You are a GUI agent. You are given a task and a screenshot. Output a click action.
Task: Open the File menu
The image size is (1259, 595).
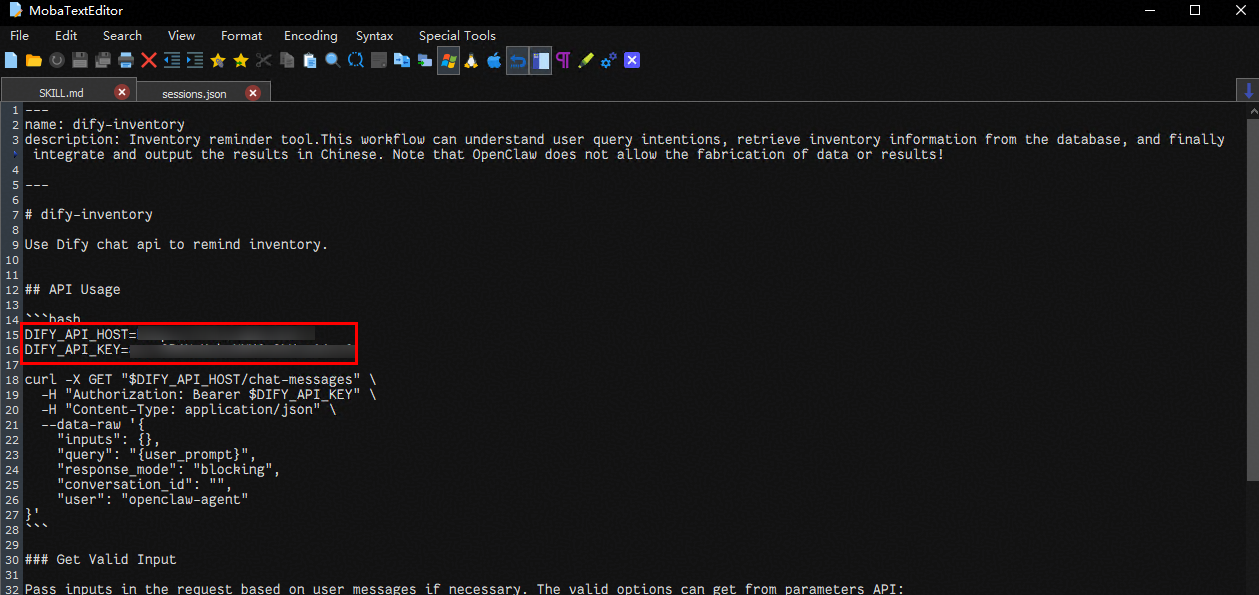pos(20,36)
